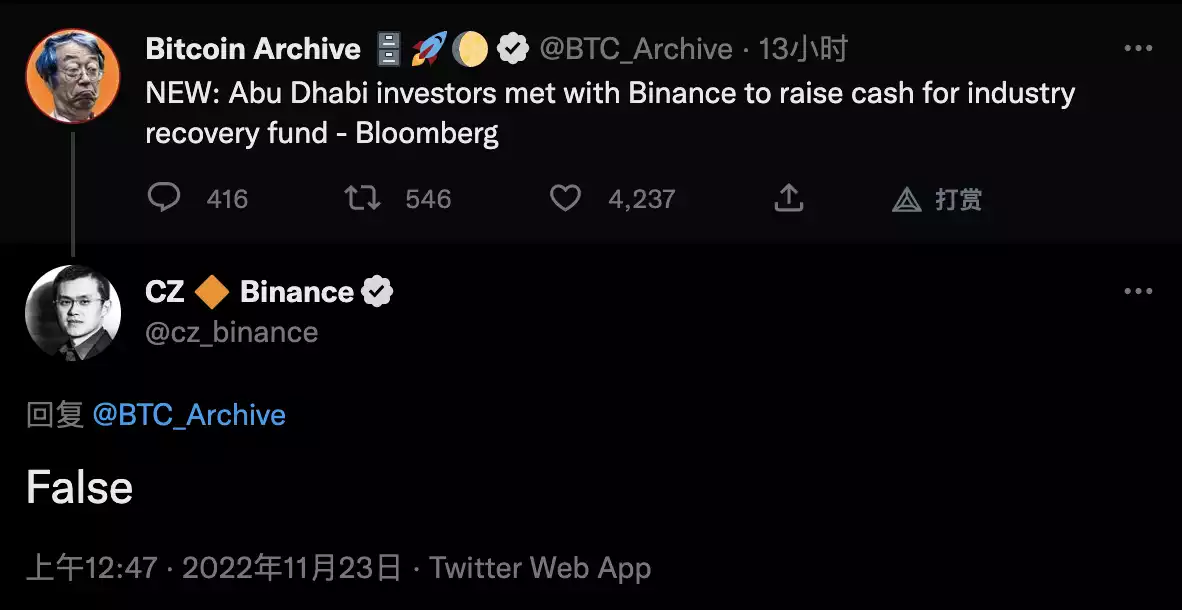Click Bitcoin Archive's verified badge
Viewport: 1182px width, 610px height.
[513, 48]
